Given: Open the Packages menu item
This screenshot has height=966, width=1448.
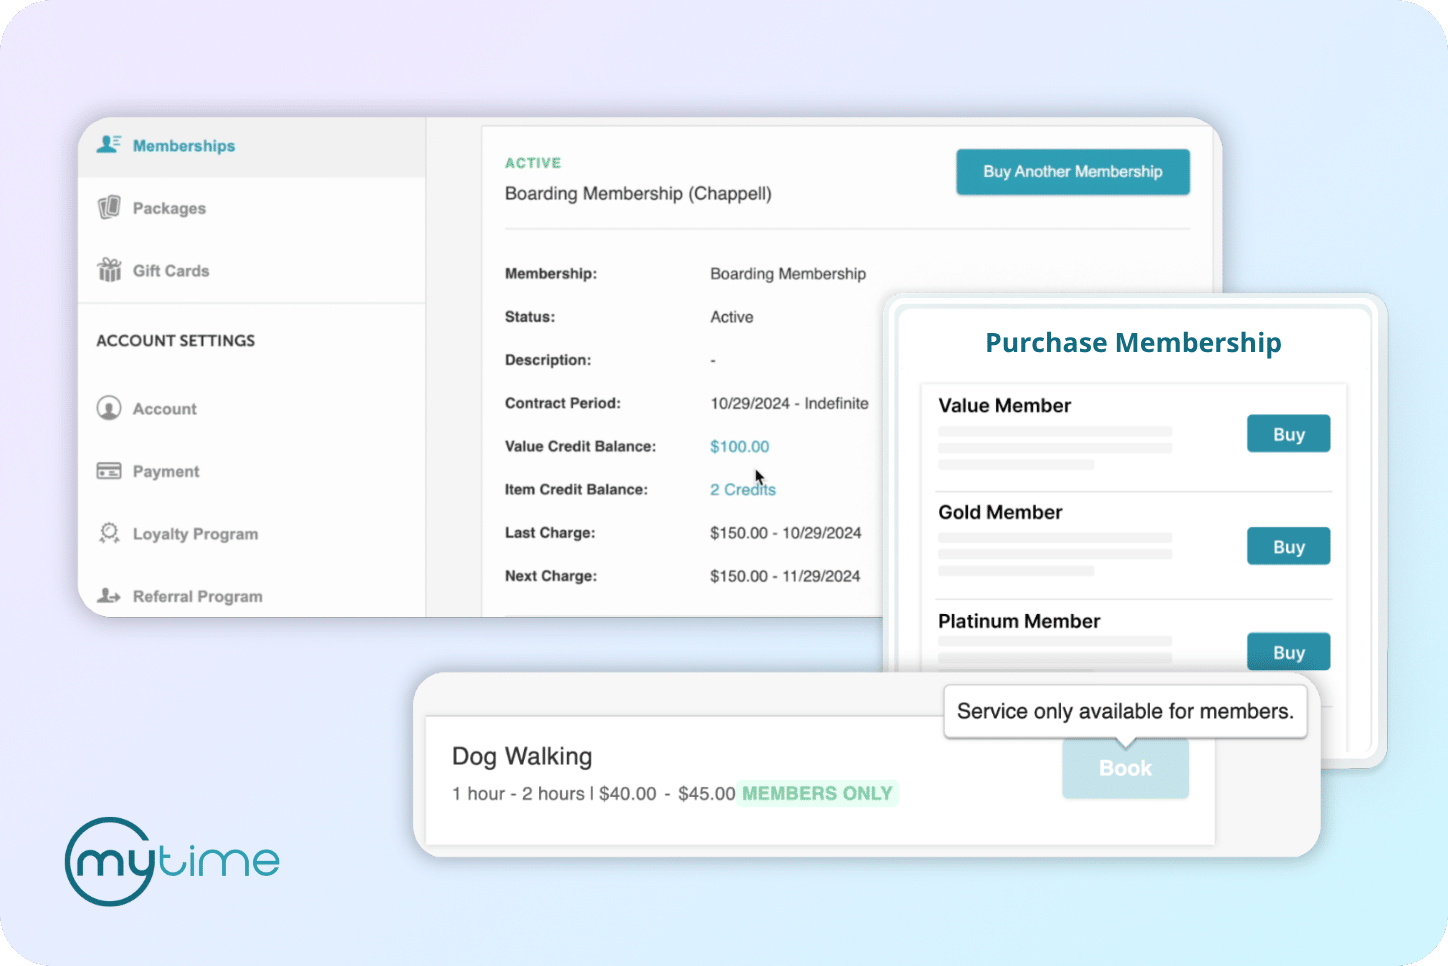Looking at the screenshot, I should 169,208.
